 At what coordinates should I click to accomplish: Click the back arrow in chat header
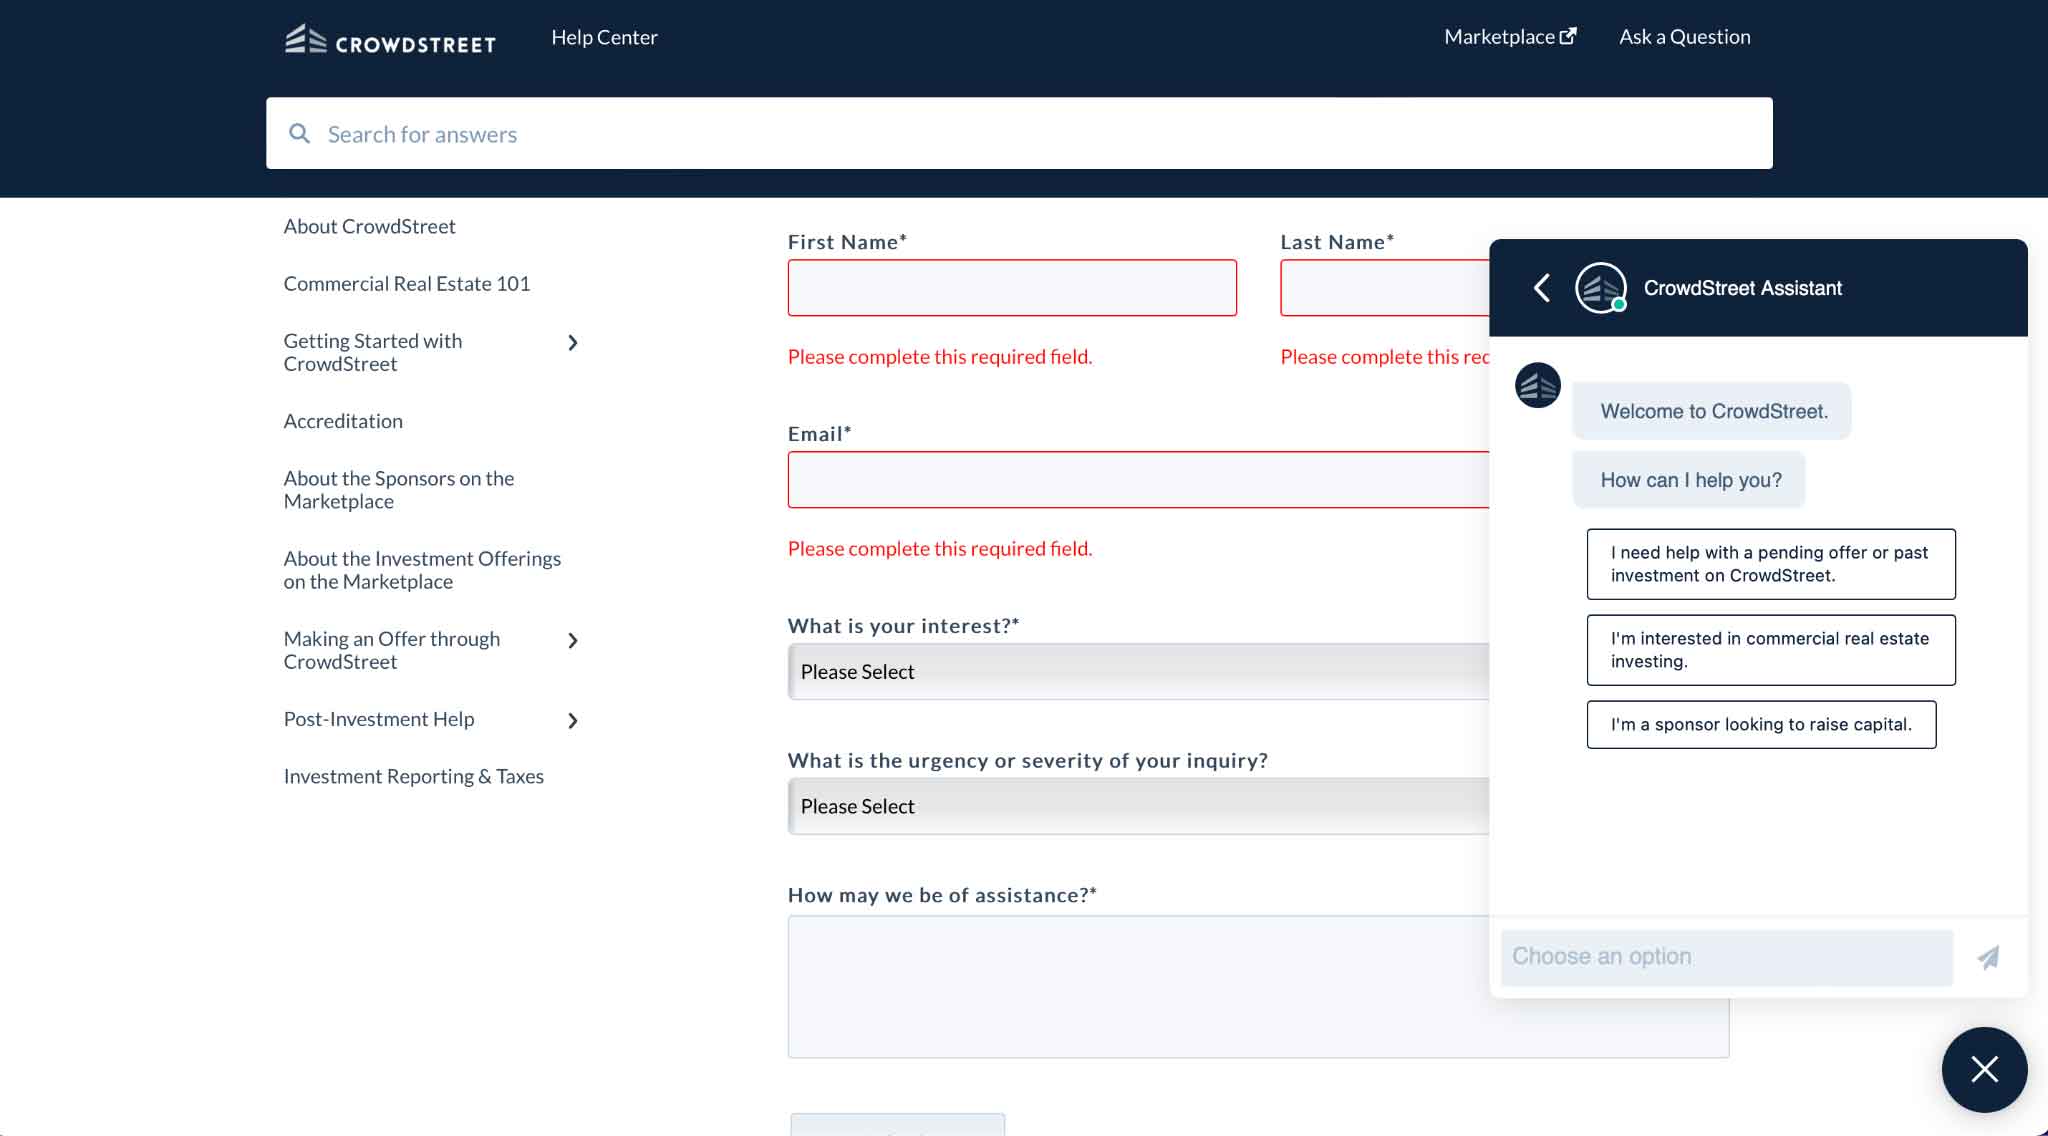[x=1542, y=288]
